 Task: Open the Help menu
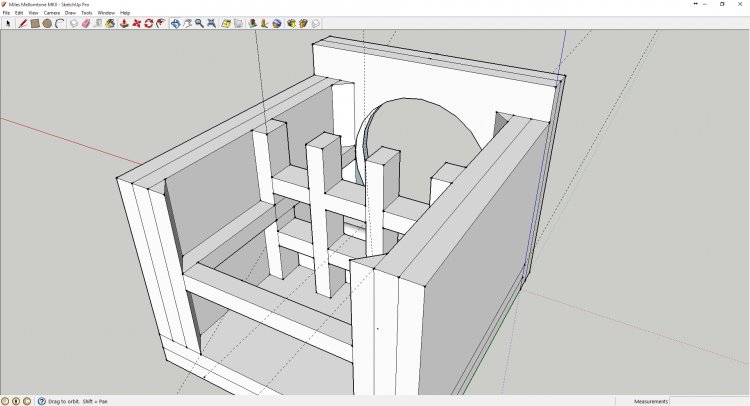tap(125, 13)
